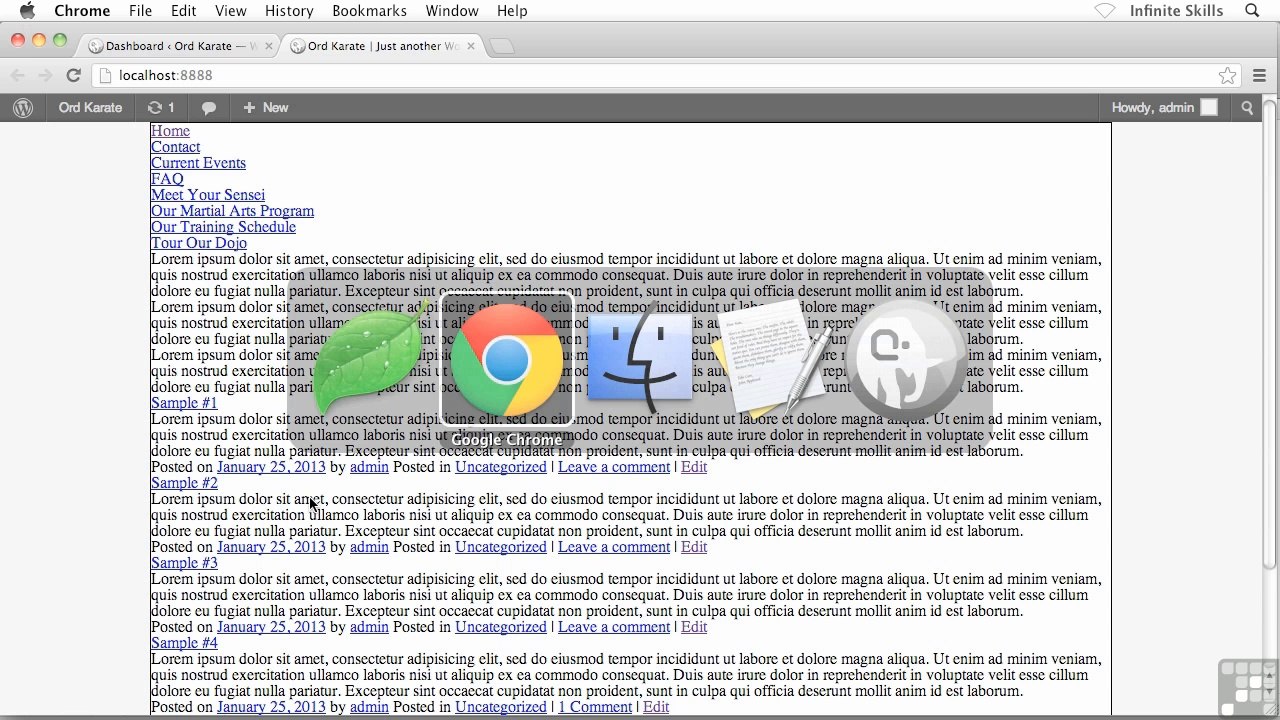Select the Finder icon in app switcher

640,358
